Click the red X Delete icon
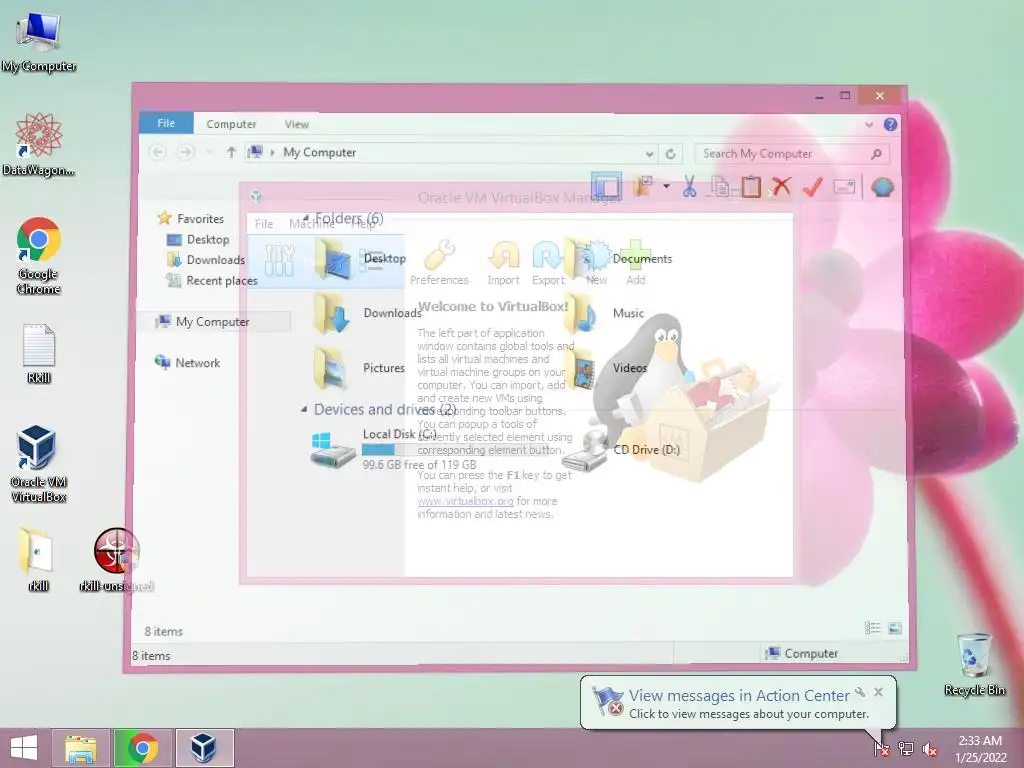The image size is (1024, 768). pyautogui.click(x=781, y=187)
